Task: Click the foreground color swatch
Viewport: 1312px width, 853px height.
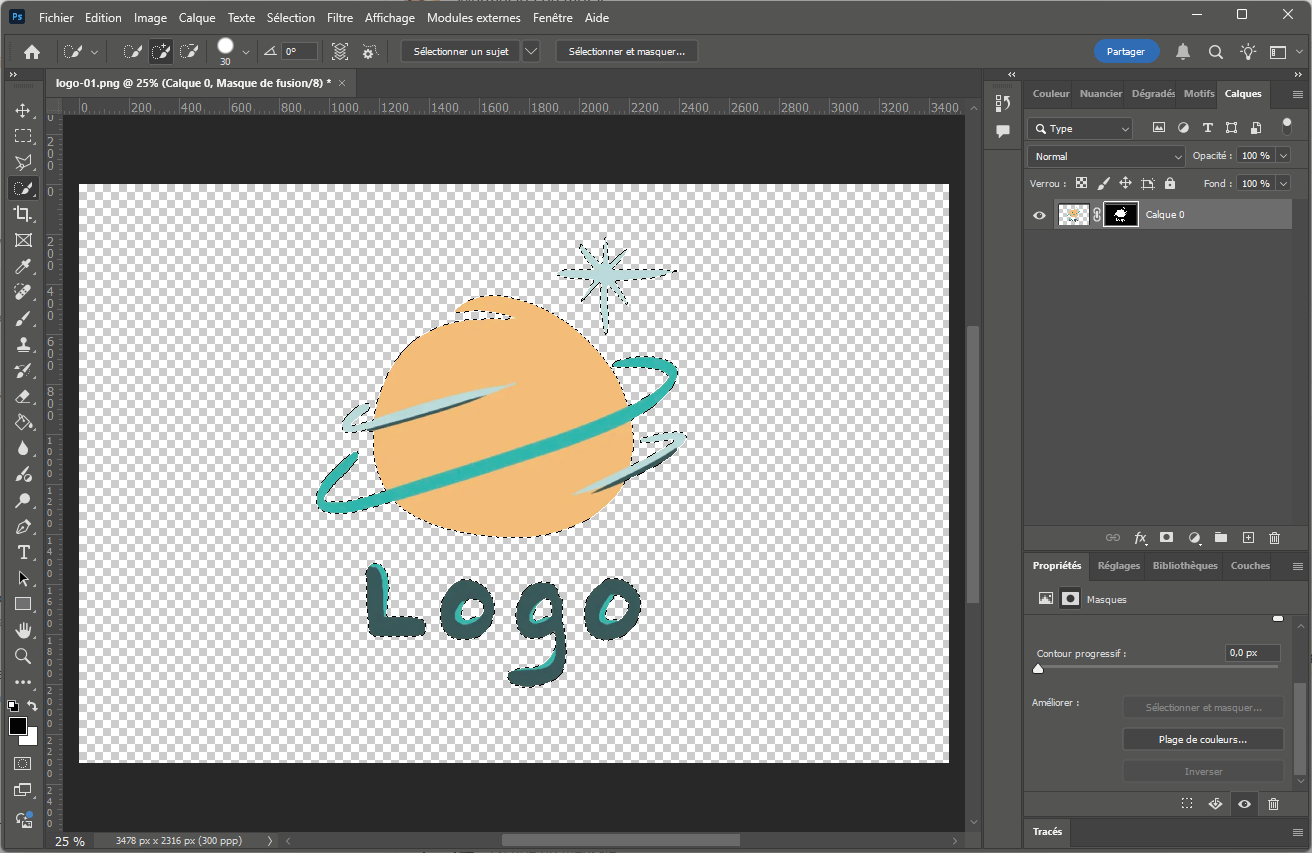Action: (18, 726)
